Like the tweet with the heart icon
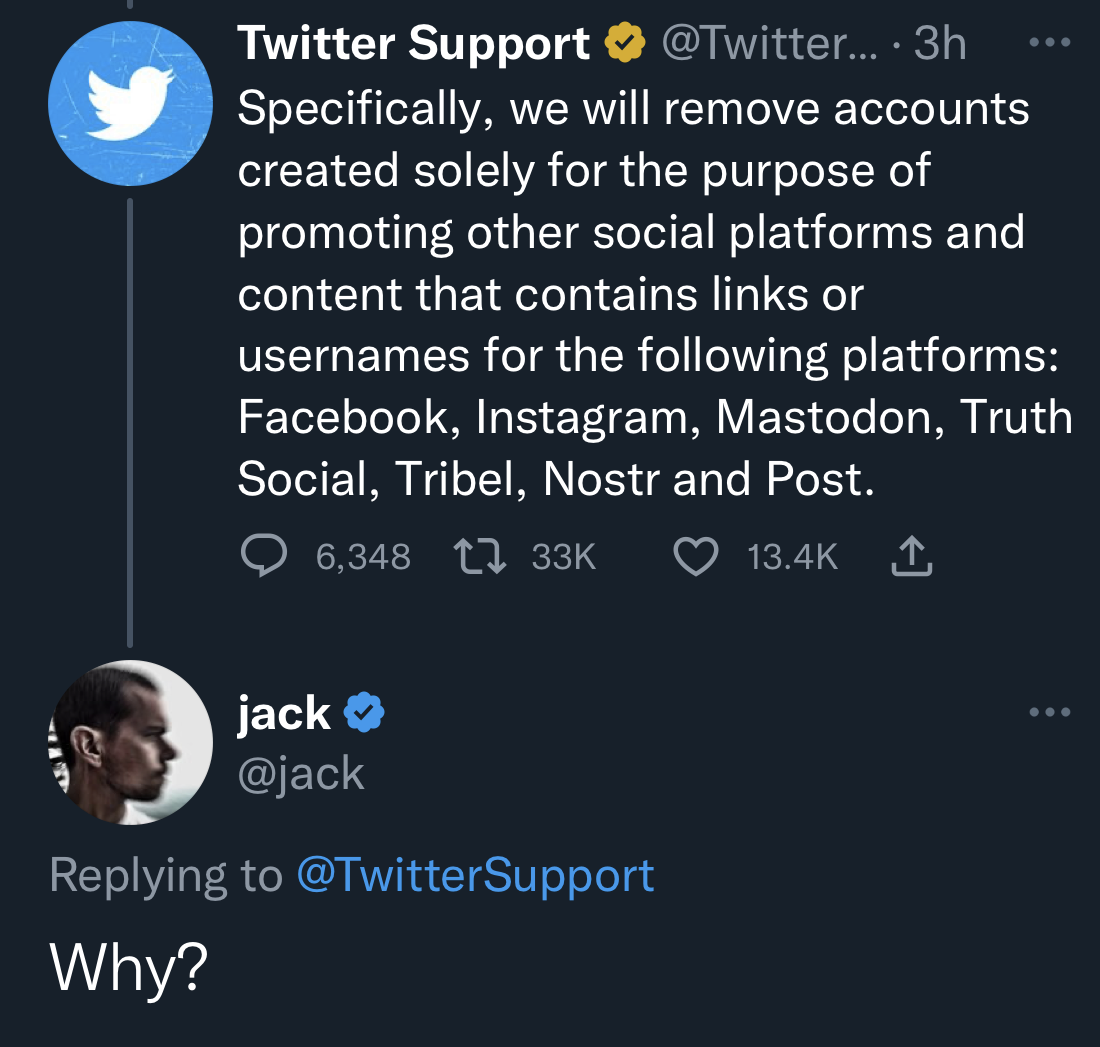 (696, 556)
